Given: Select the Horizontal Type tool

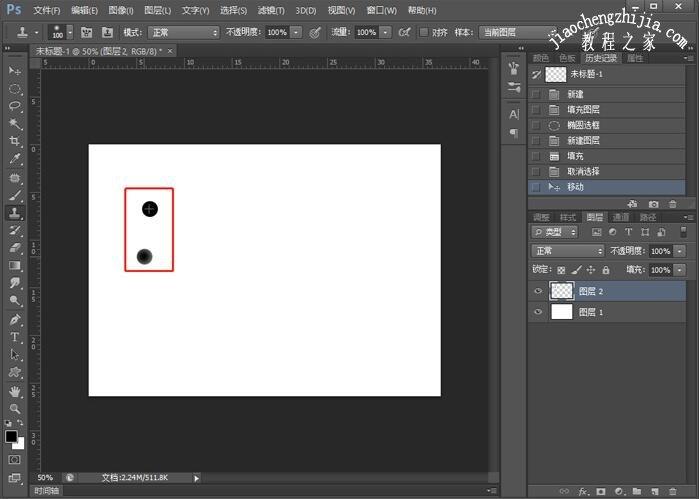Looking at the screenshot, I should [x=15, y=337].
